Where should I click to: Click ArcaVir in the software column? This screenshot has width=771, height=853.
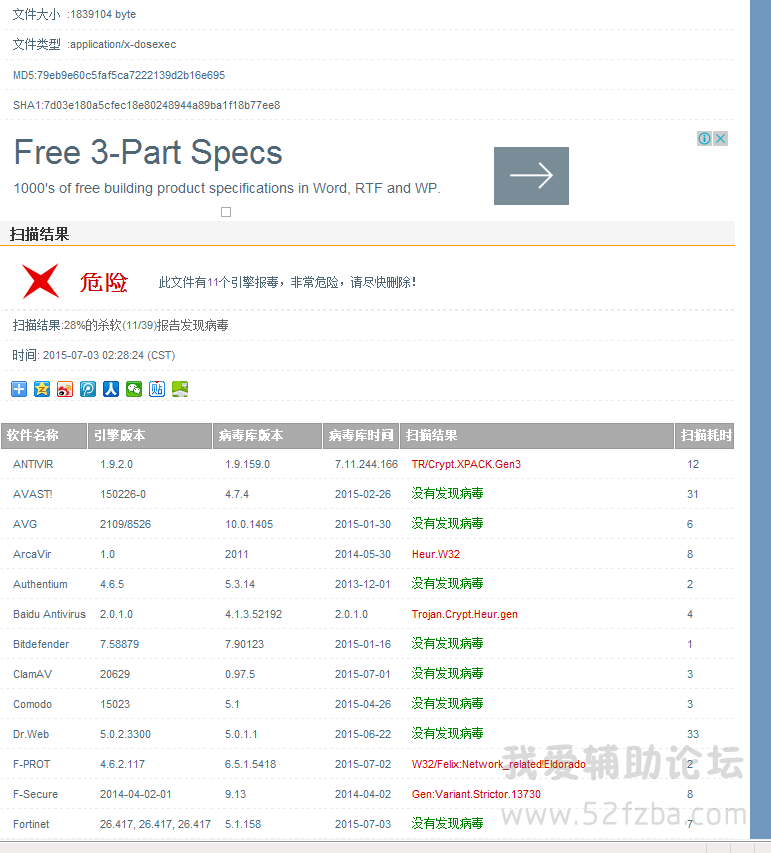point(32,554)
